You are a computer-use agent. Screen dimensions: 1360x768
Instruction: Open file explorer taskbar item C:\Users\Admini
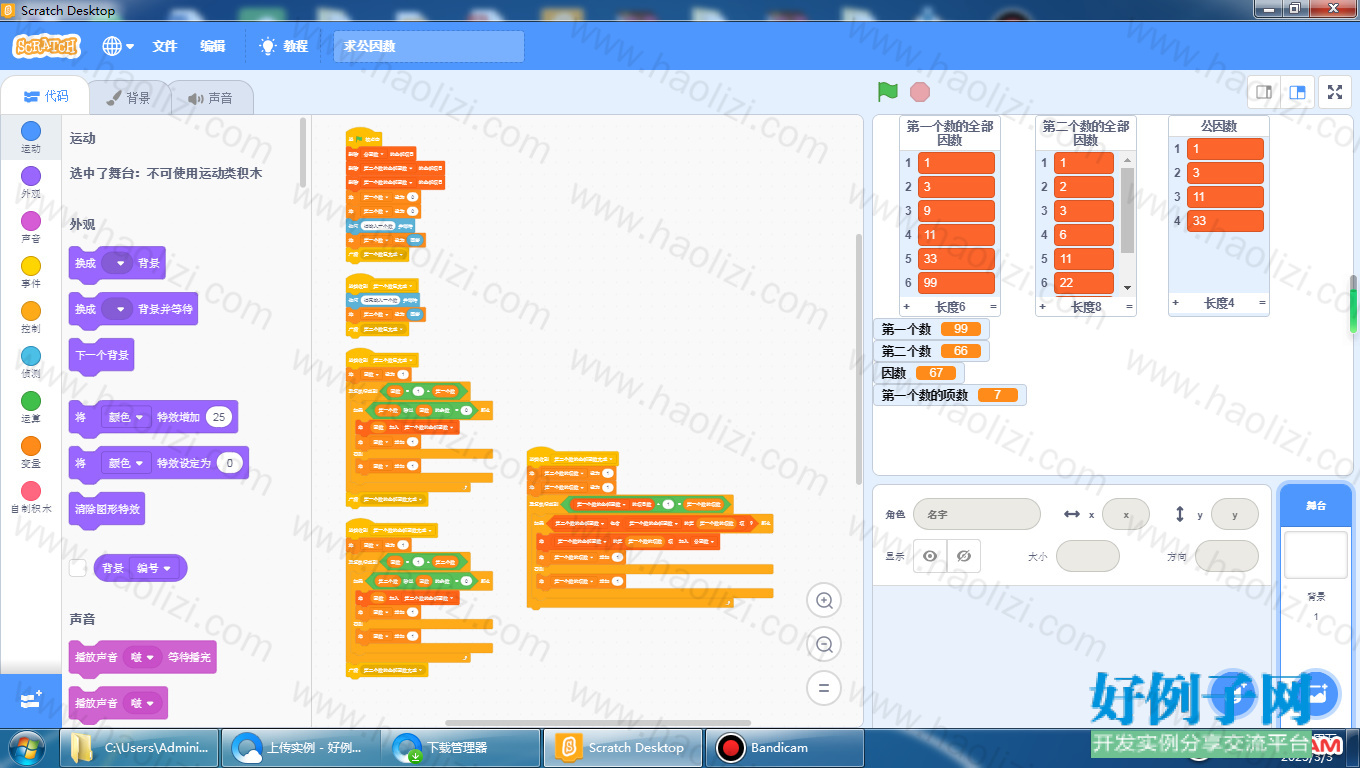point(141,747)
